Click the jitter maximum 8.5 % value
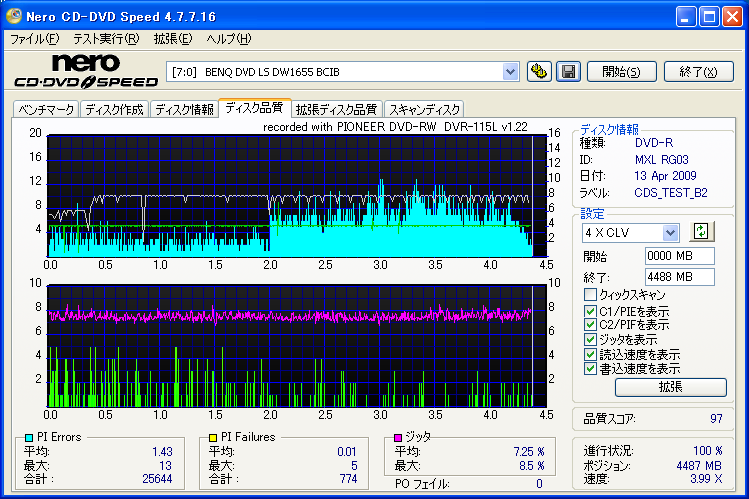Image resolution: width=749 pixels, height=499 pixels. [x=532, y=466]
